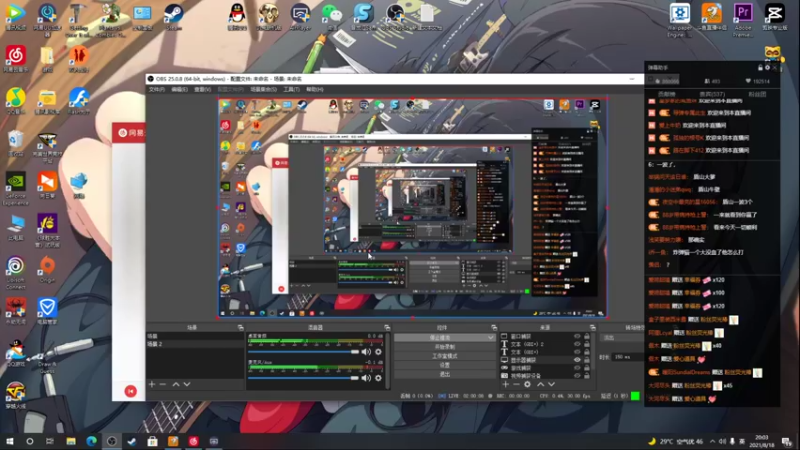
Task: Toggle the lock on the 游戏捕获 source
Action: 587,367
